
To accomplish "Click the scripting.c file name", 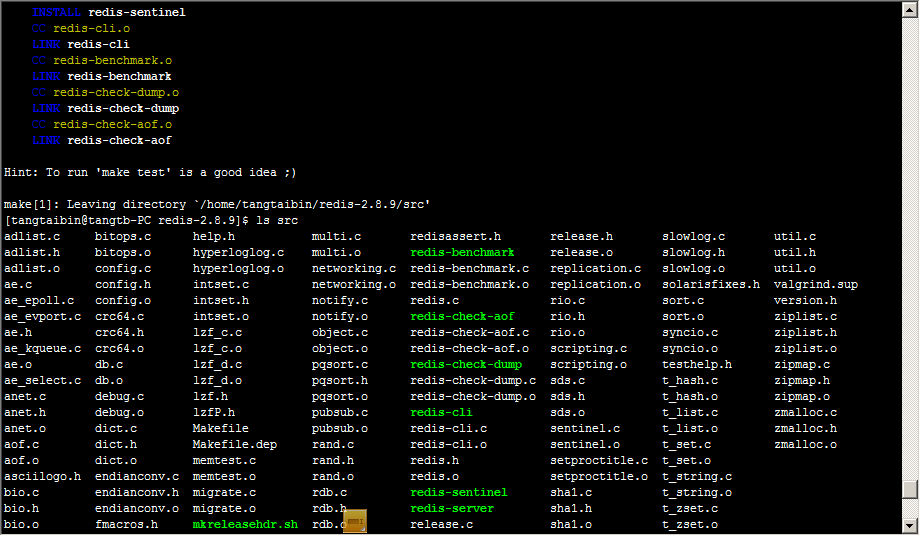I will (588, 348).
